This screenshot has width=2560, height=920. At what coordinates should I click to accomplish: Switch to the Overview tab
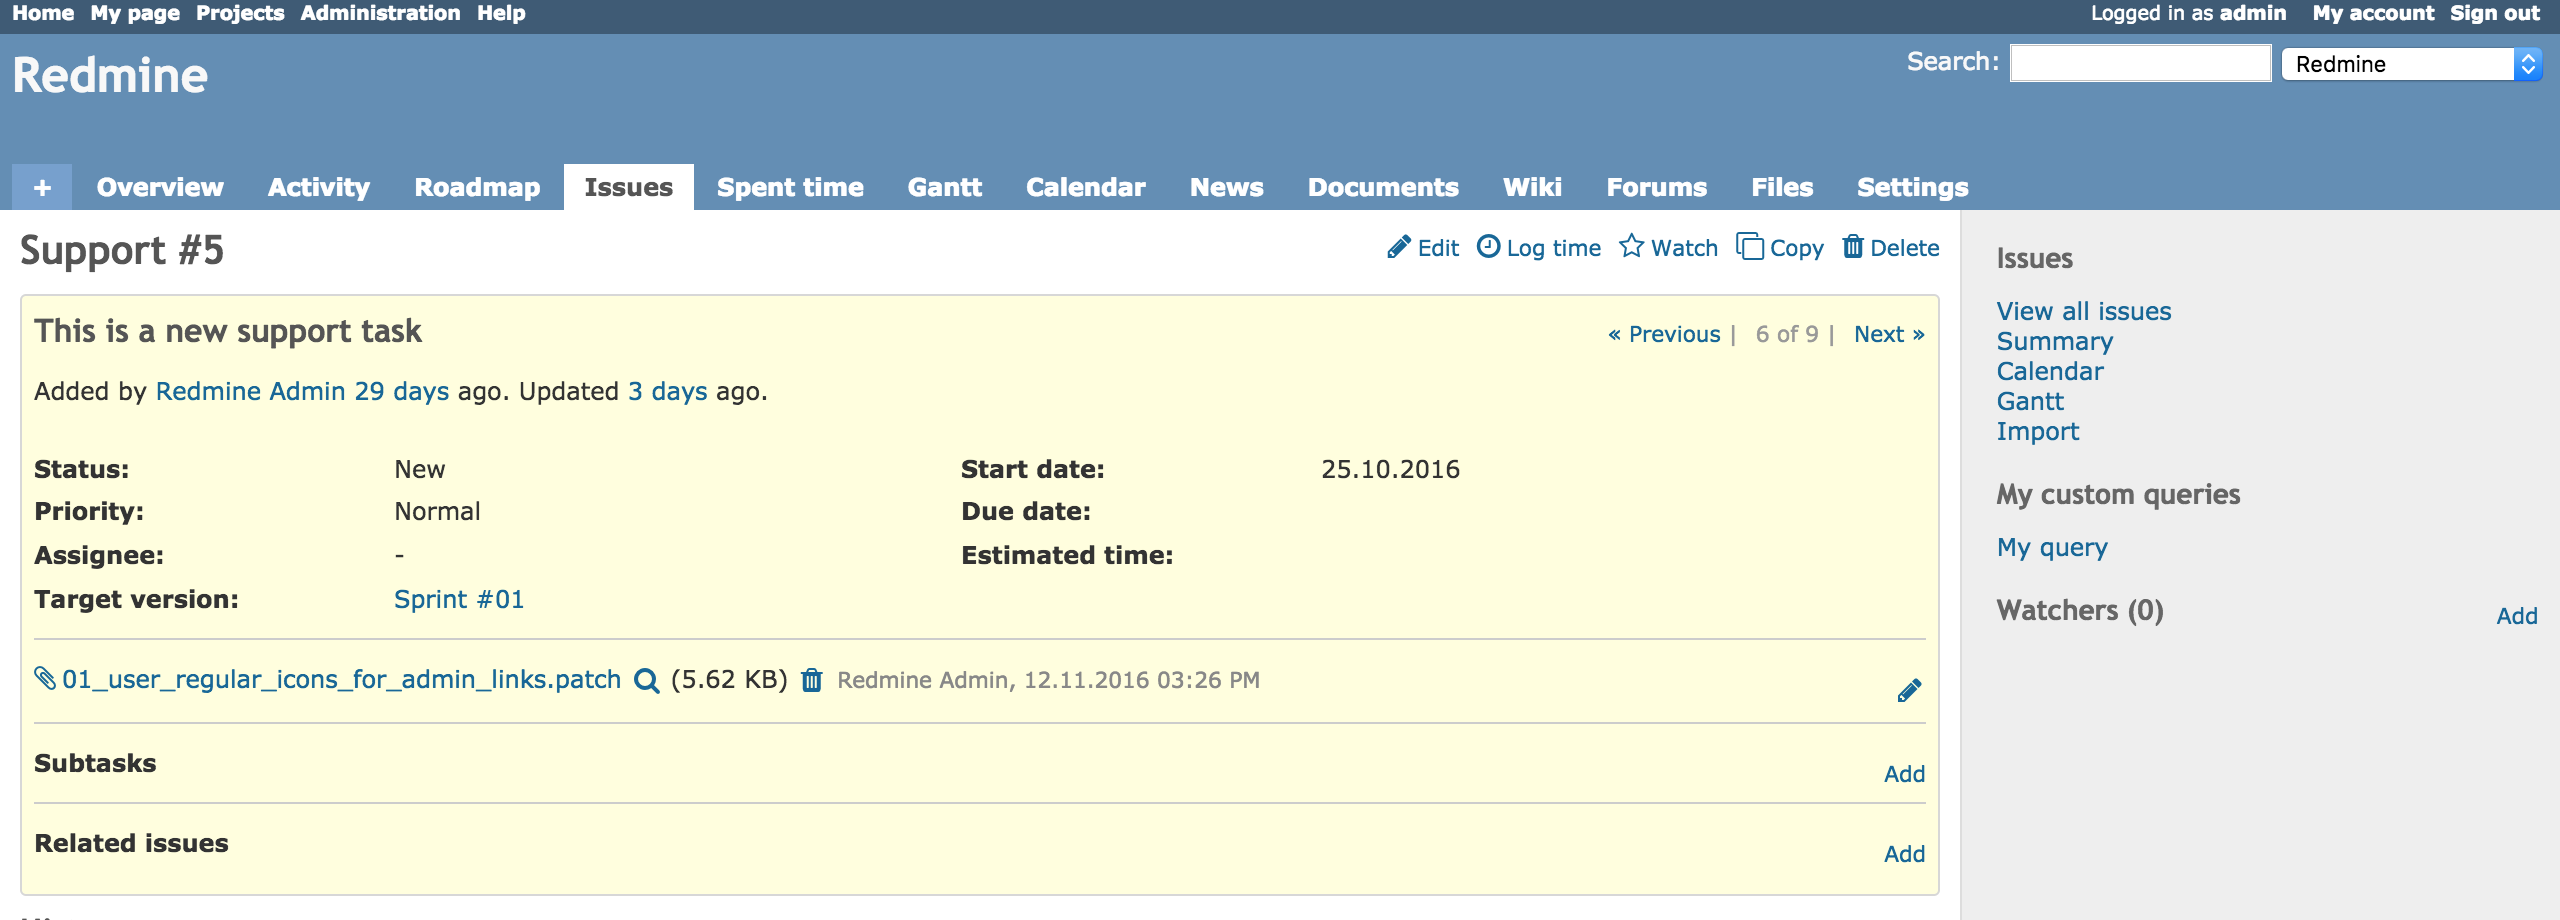(160, 187)
